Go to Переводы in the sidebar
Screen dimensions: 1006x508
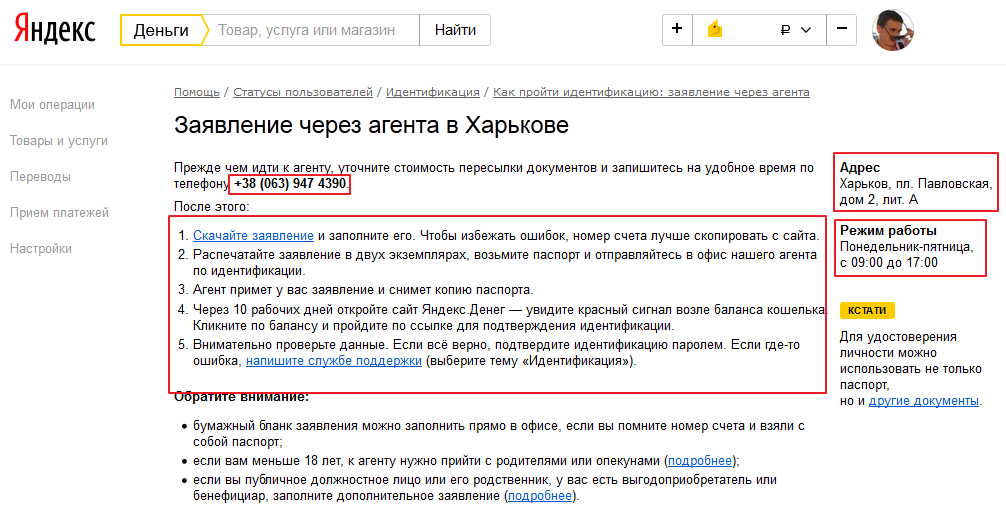click(x=40, y=177)
